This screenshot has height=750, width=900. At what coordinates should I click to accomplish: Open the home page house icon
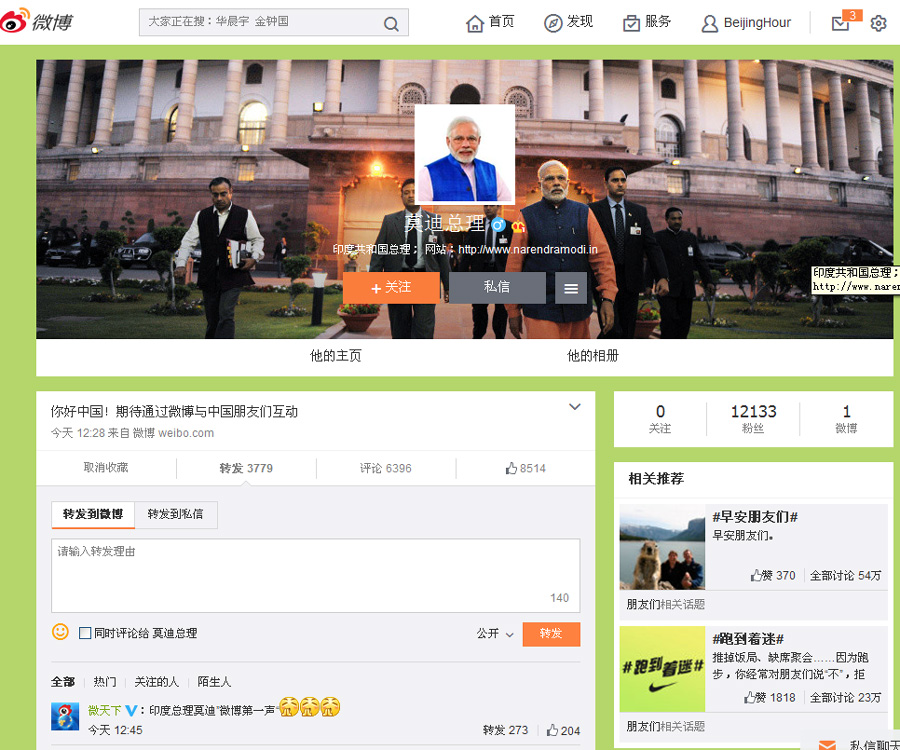475,23
